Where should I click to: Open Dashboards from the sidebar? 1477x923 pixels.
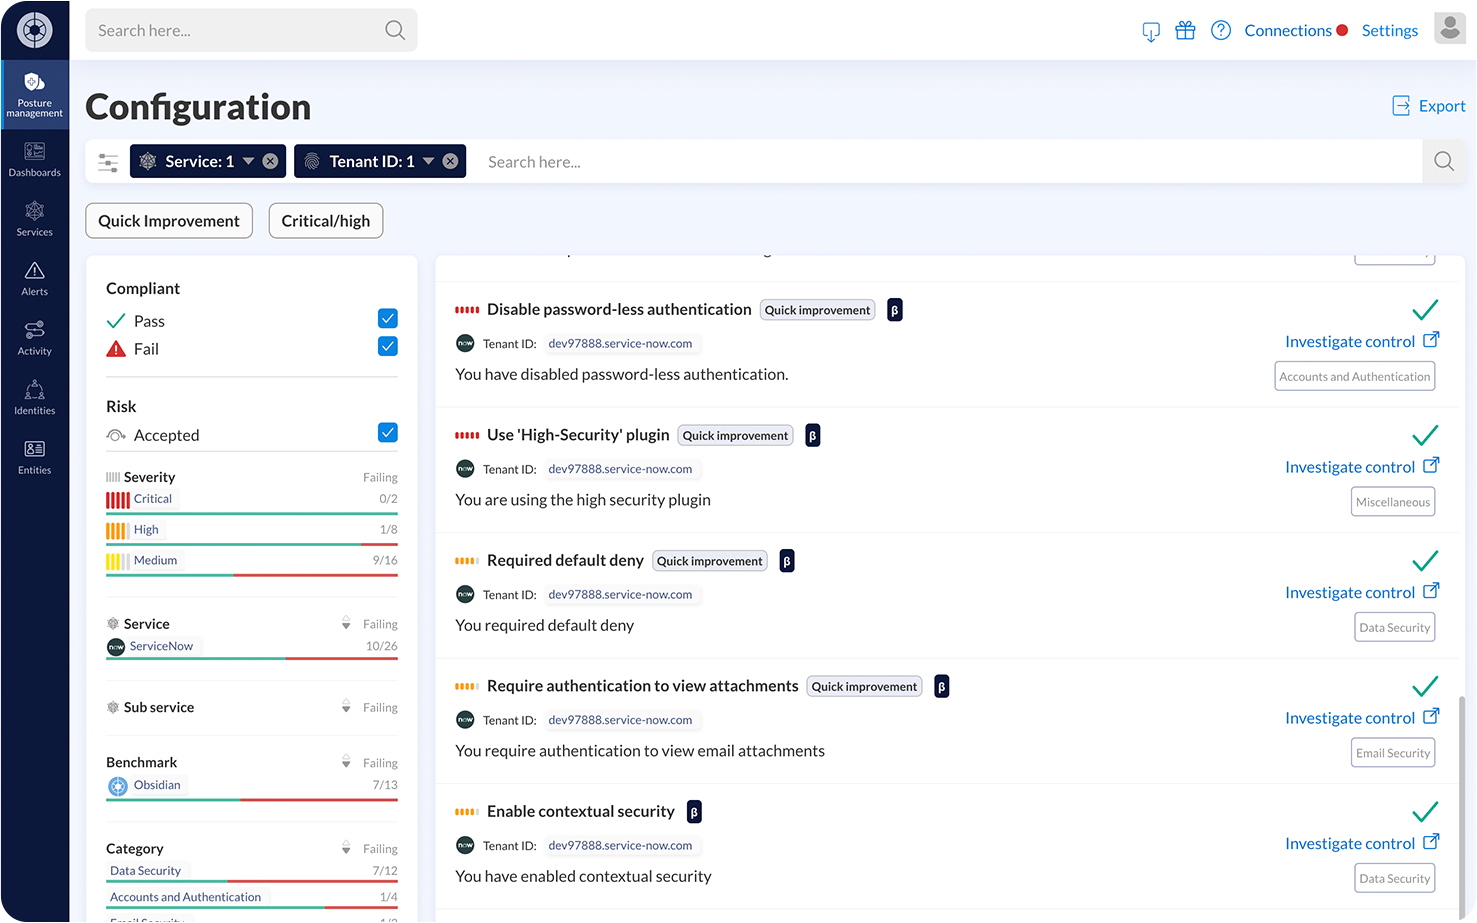click(34, 159)
